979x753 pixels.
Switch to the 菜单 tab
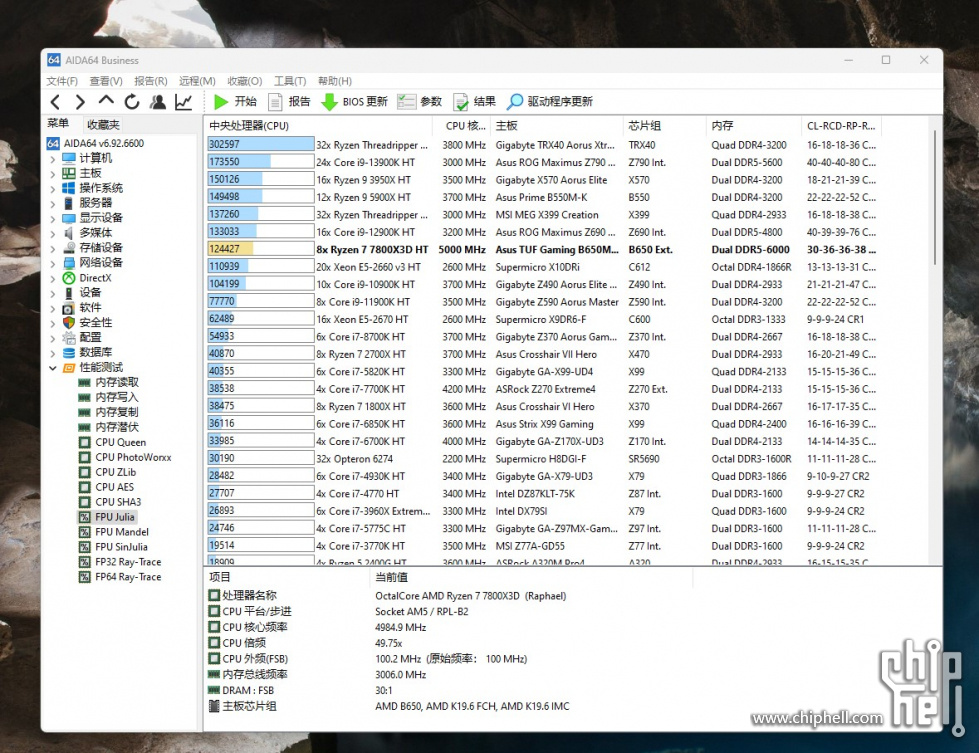58,124
